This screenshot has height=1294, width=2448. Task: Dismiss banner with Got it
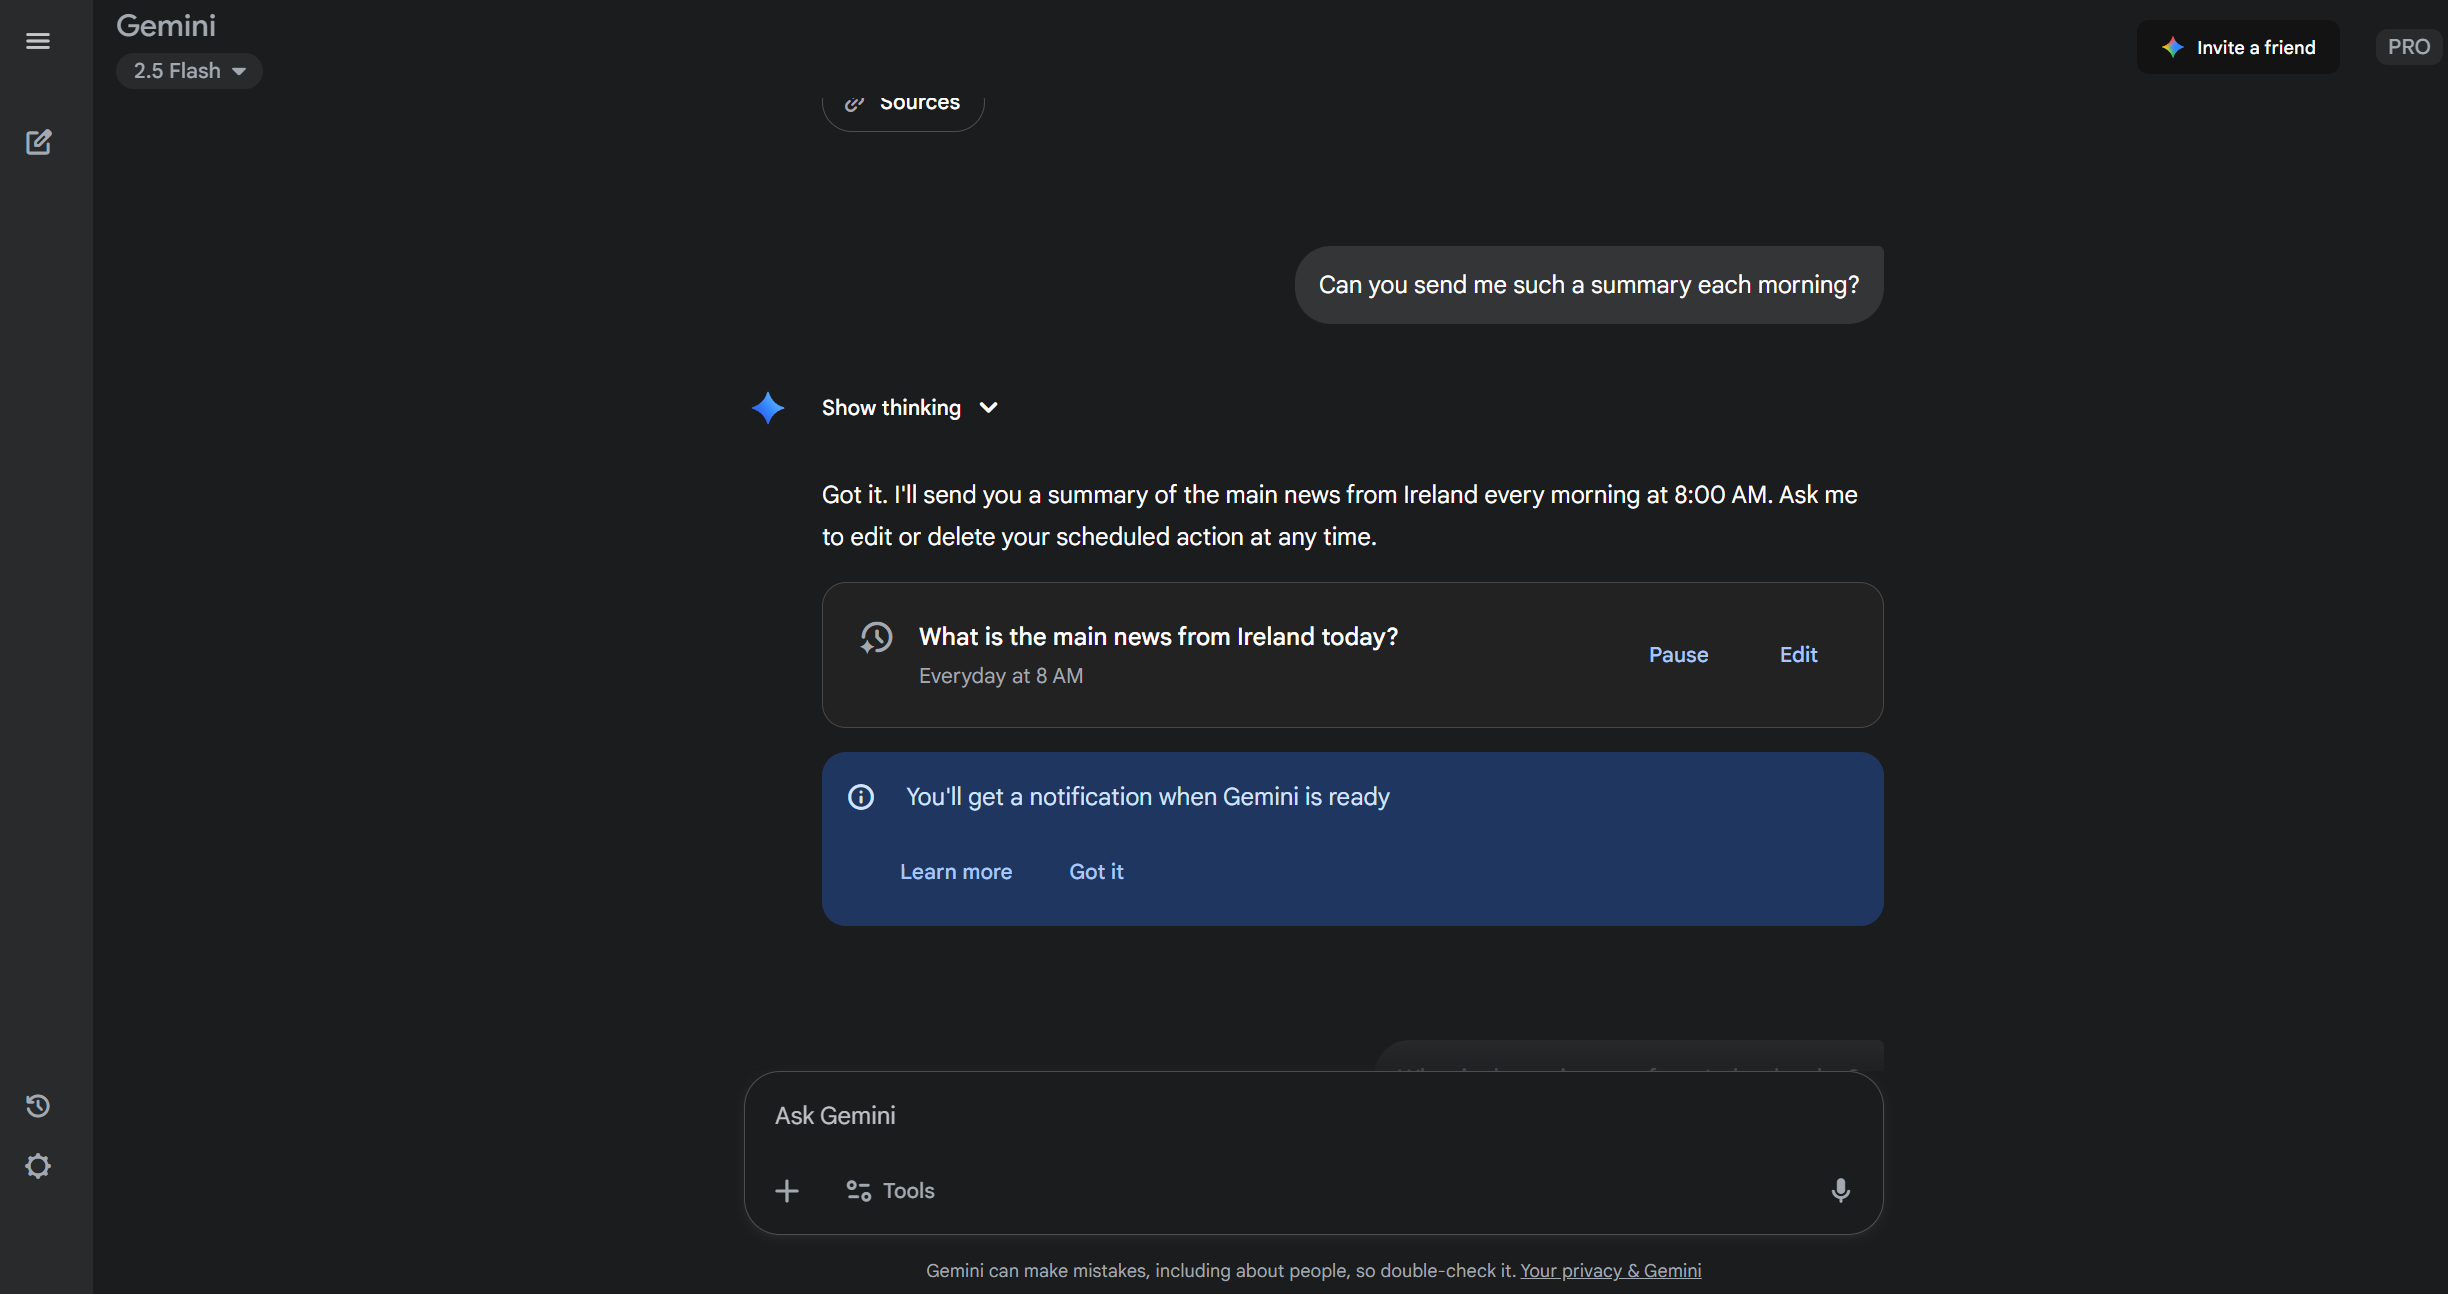[x=1096, y=872]
